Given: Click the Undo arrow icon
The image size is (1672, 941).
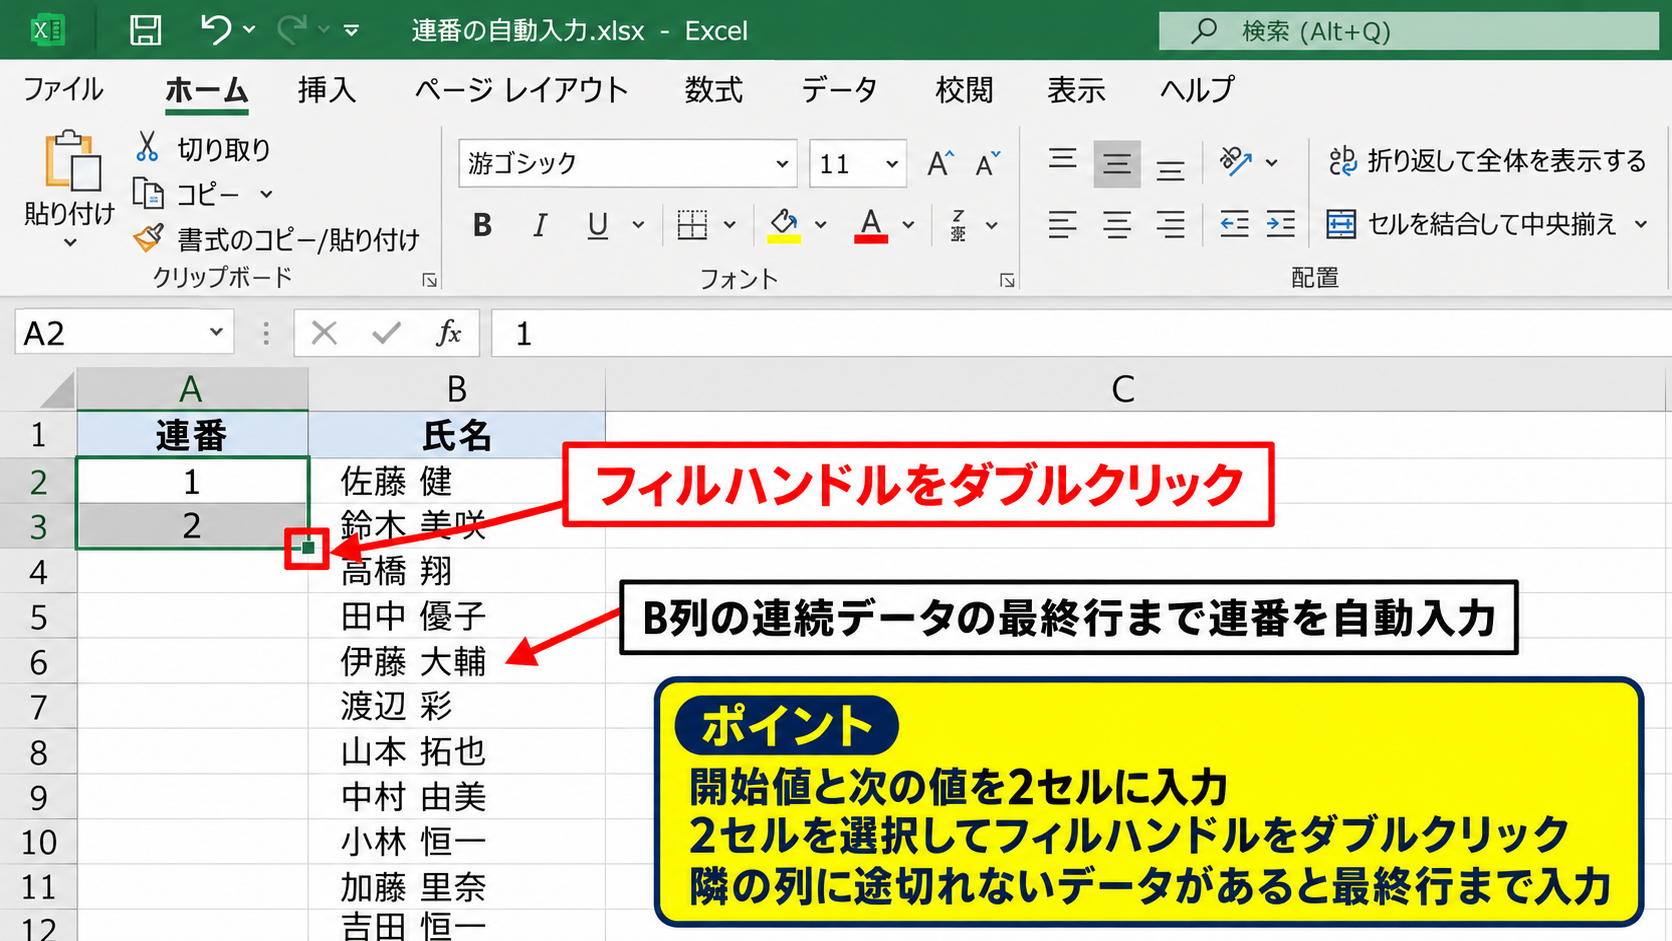Looking at the screenshot, I should coord(215,29).
